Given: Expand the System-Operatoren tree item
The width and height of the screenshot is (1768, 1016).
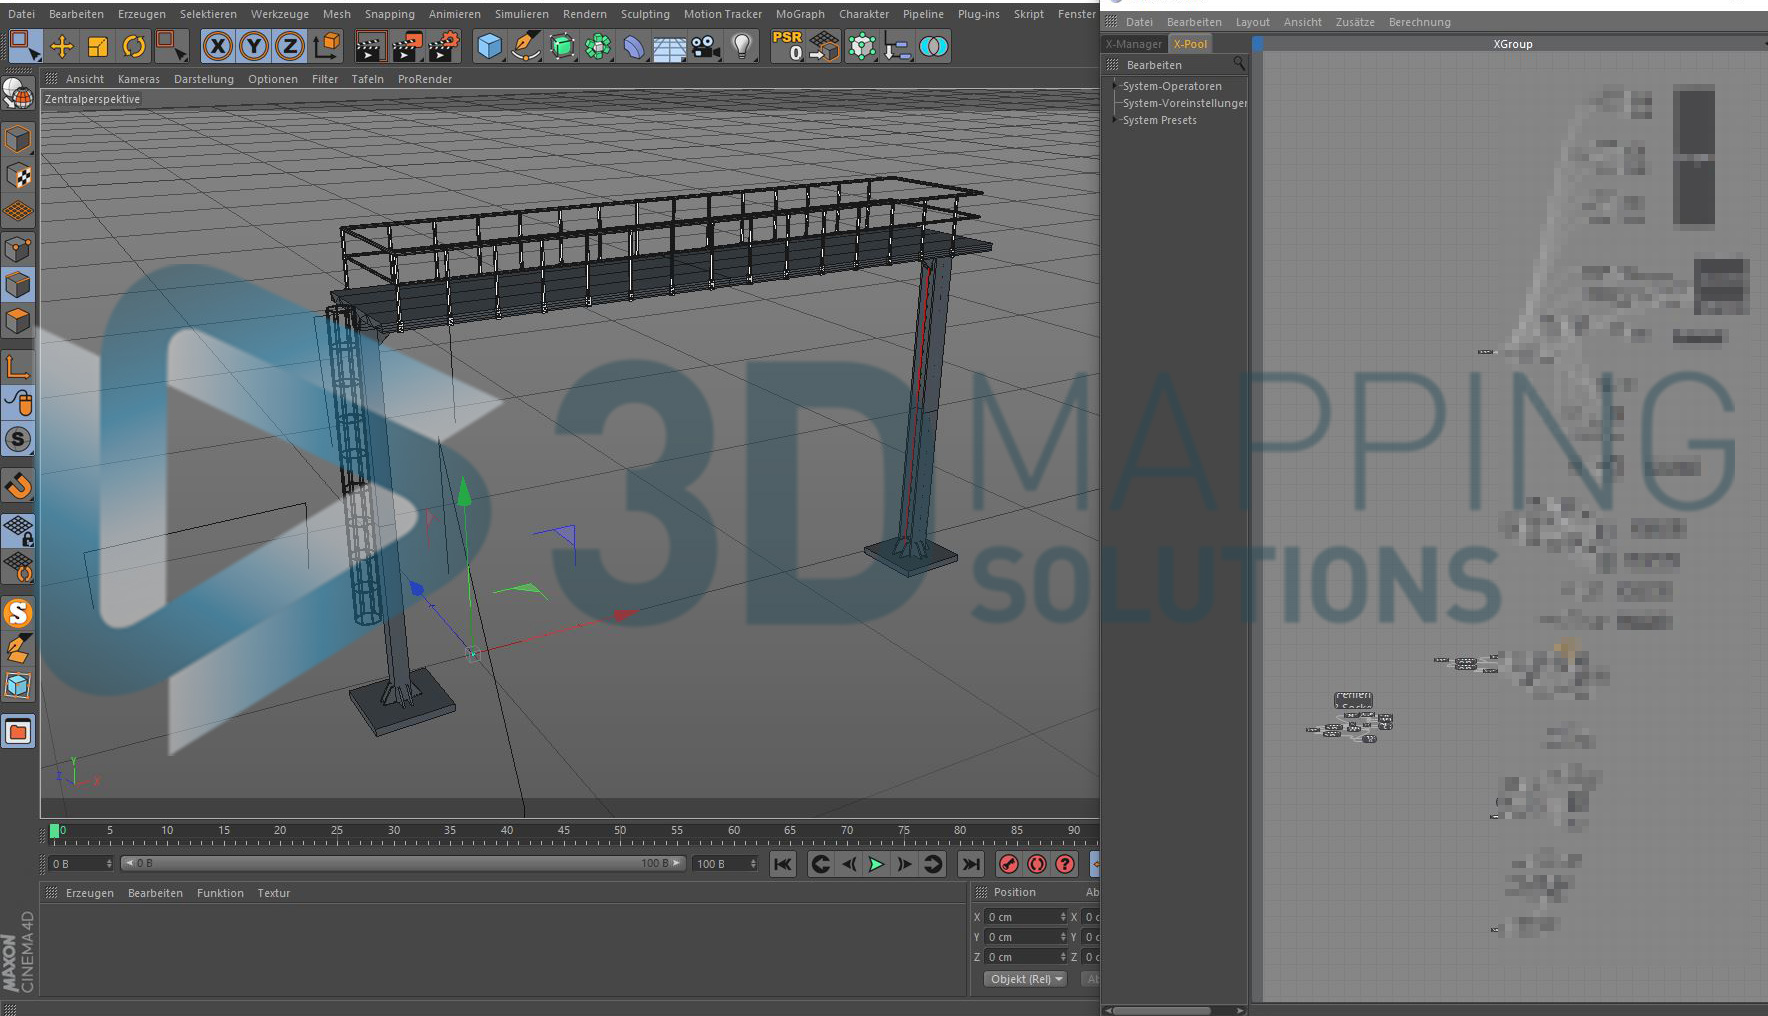Looking at the screenshot, I should coord(1116,86).
